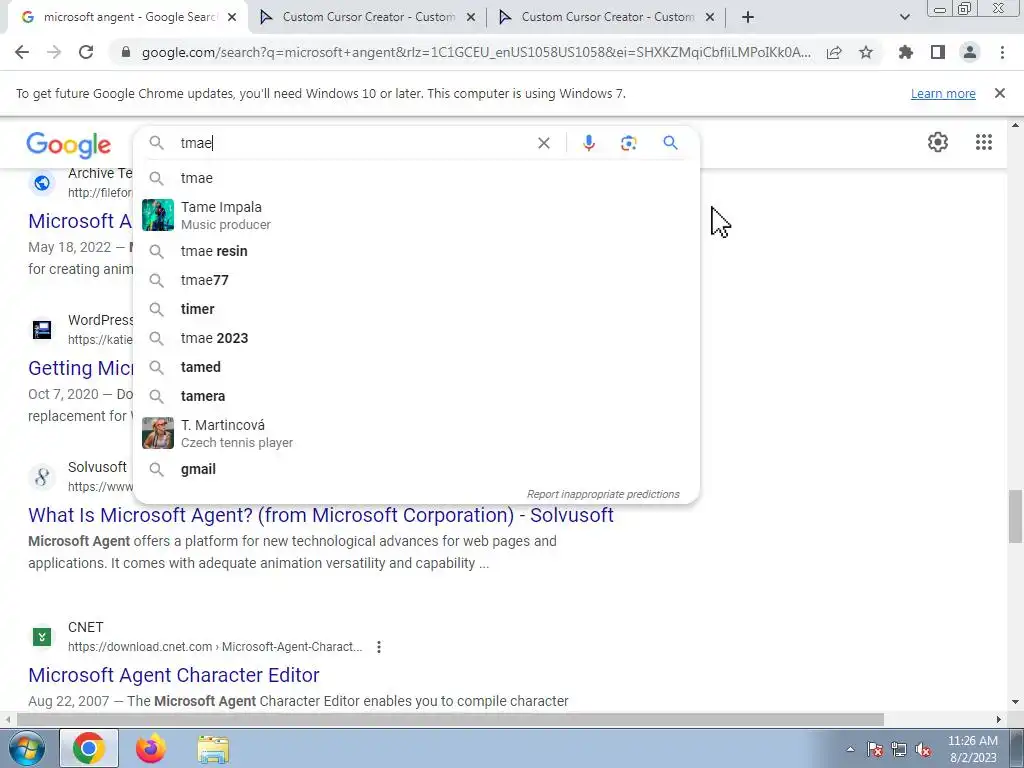This screenshot has height=768, width=1024.
Task: Pick the 'tmae resin' suggestion
Action: click(x=416, y=251)
